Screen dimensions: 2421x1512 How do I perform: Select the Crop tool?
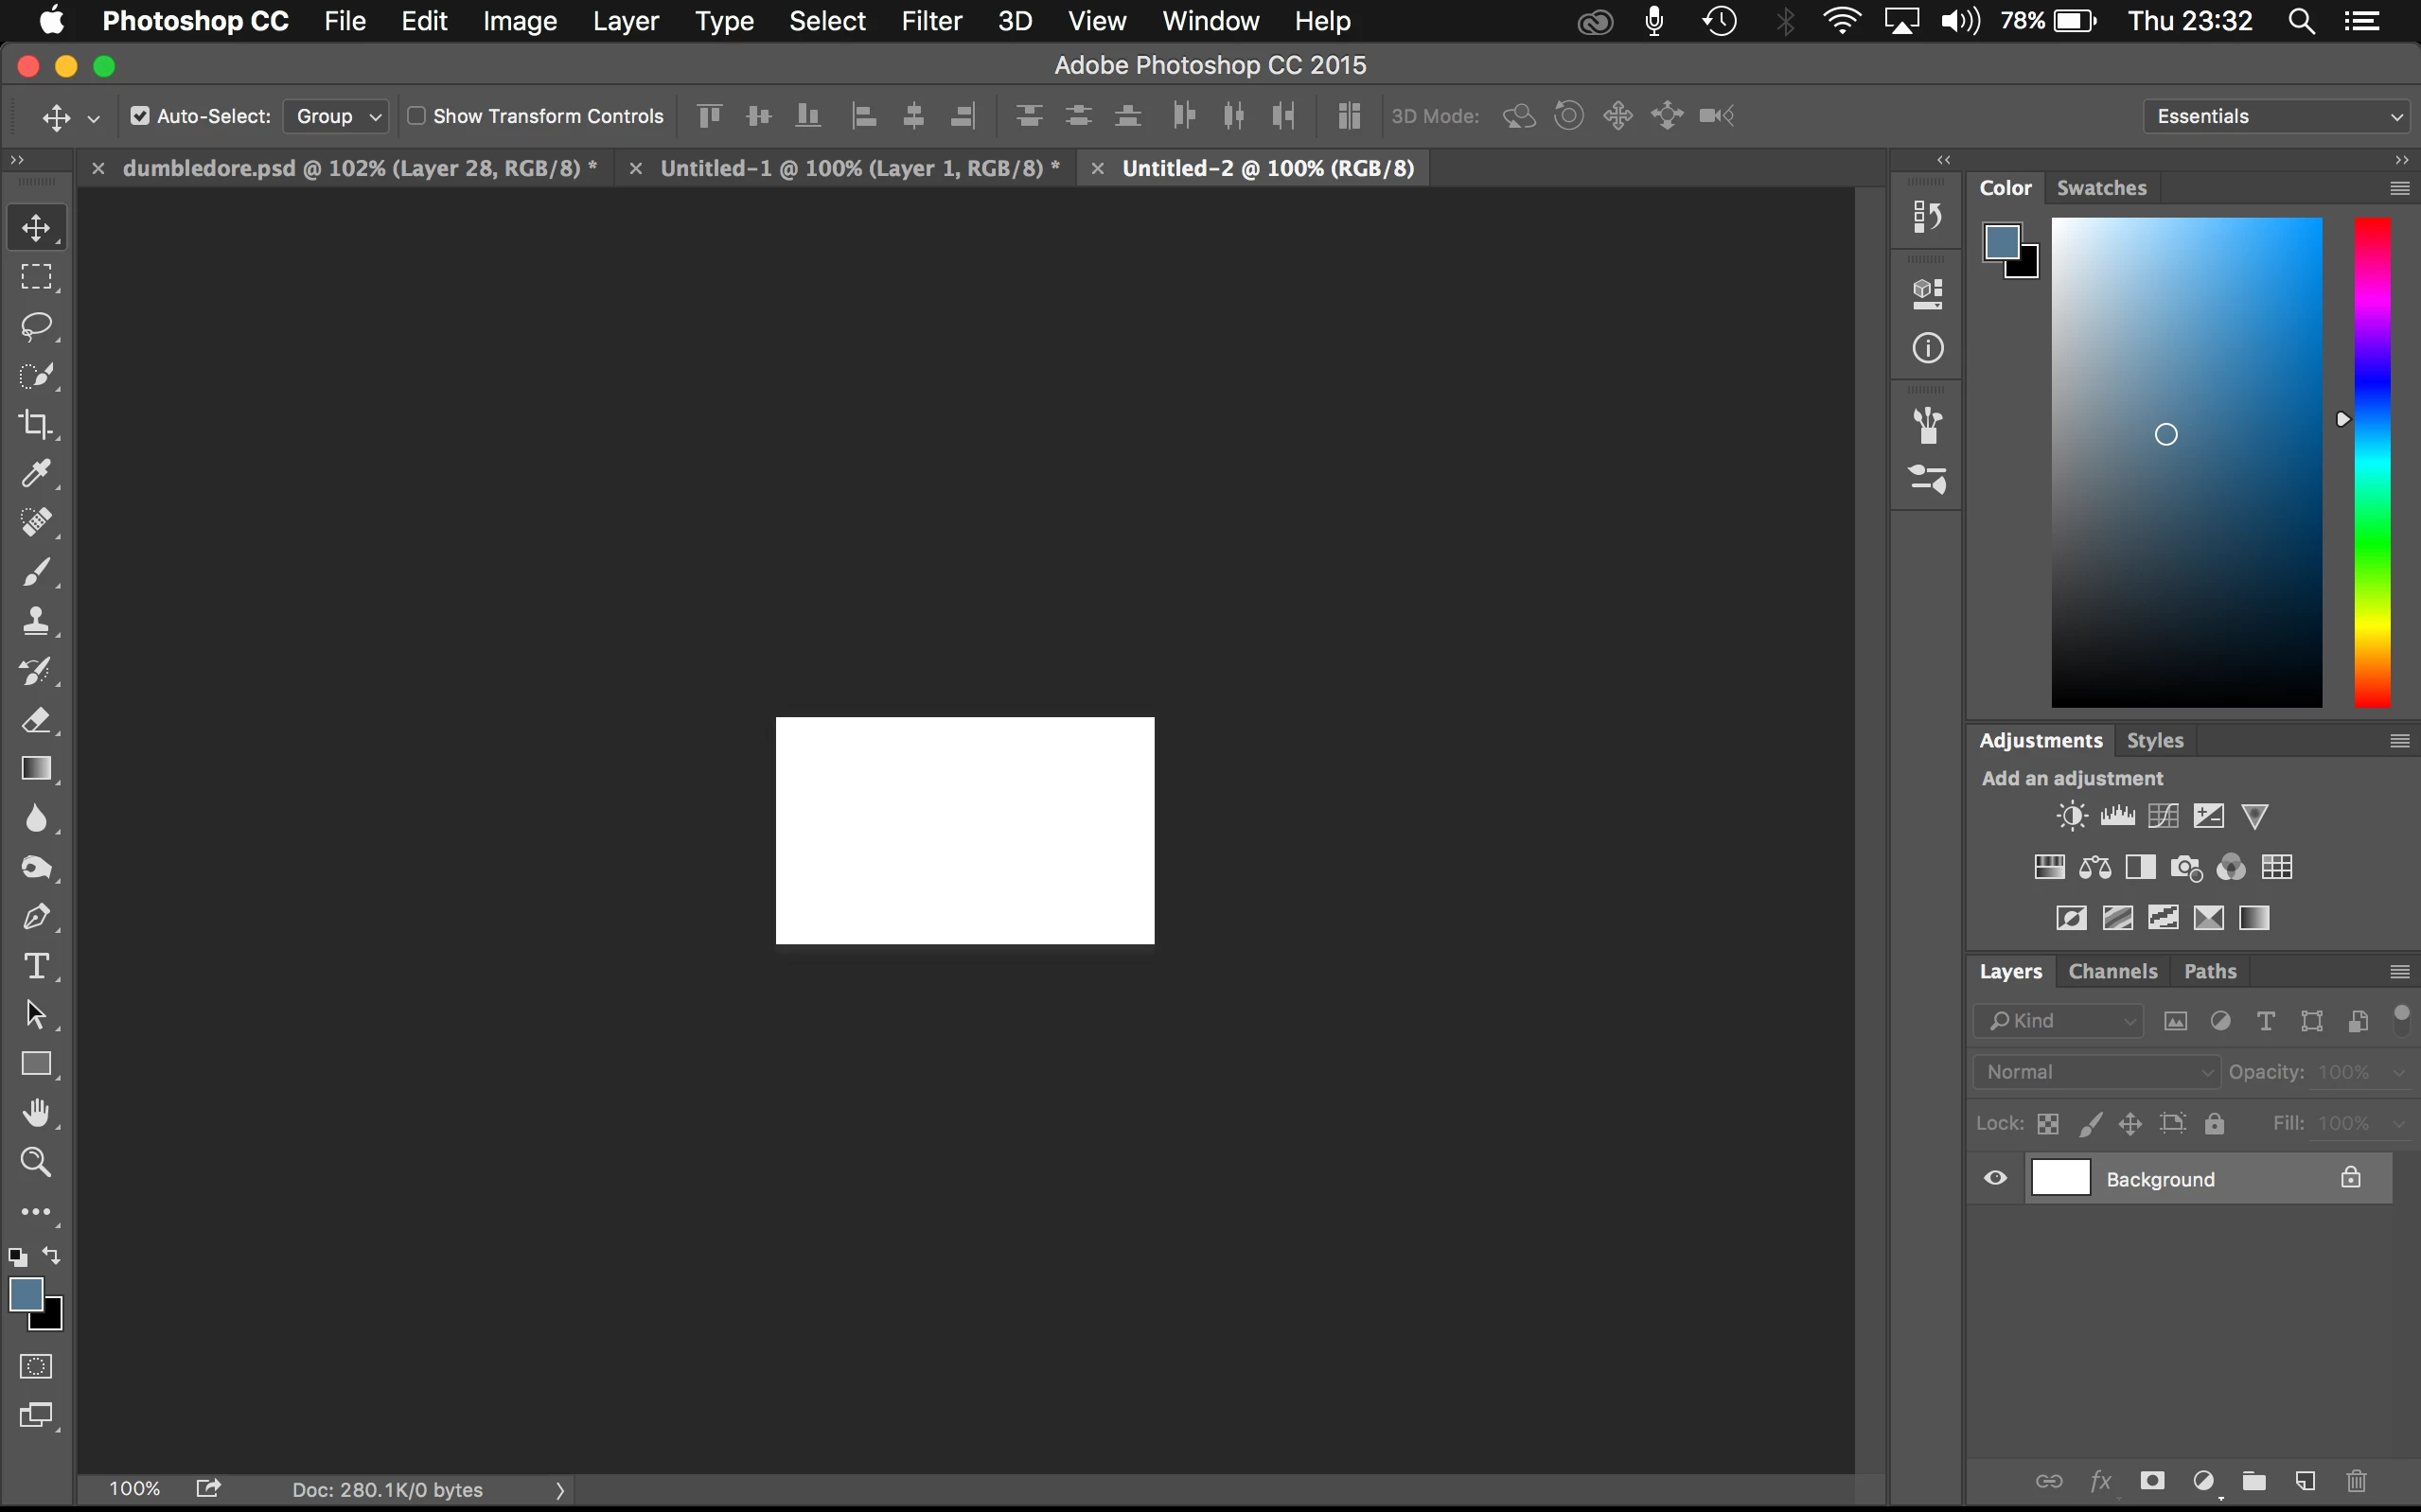(x=36, y=424)
